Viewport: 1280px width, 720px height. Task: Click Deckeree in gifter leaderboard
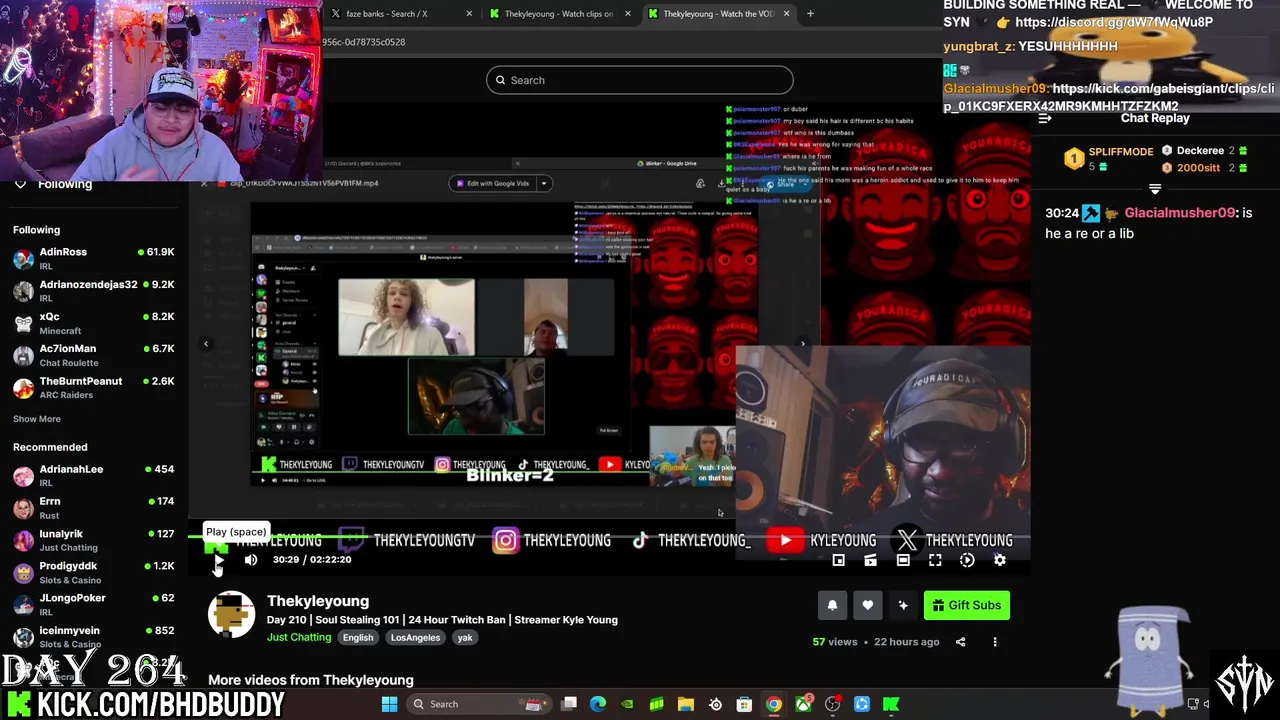1200,151
